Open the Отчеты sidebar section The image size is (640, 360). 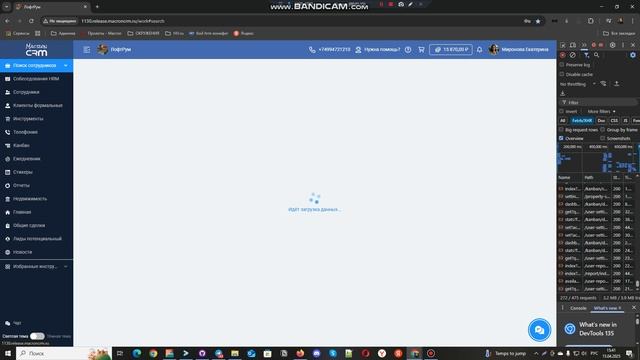point(36,186)
